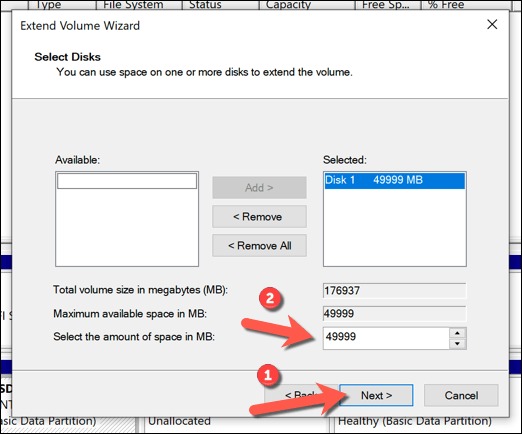Screen dimensions: 522x434
Task: Click the amount of space input field
Action: (x=386, y=338)
